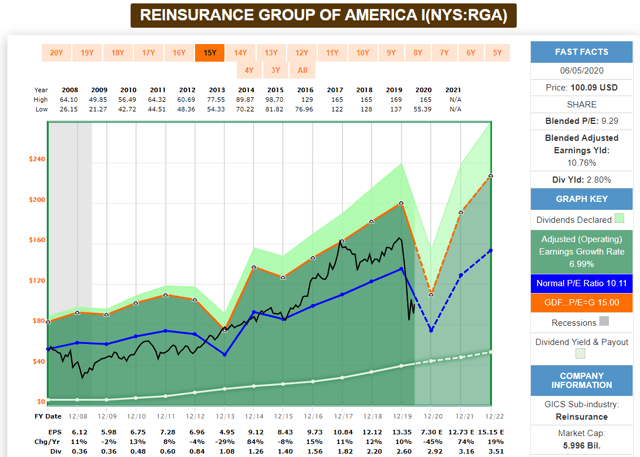Screen dimensions: 640x457
Task: Toggle the Recessions gray swatch
Action: [604, 321]
